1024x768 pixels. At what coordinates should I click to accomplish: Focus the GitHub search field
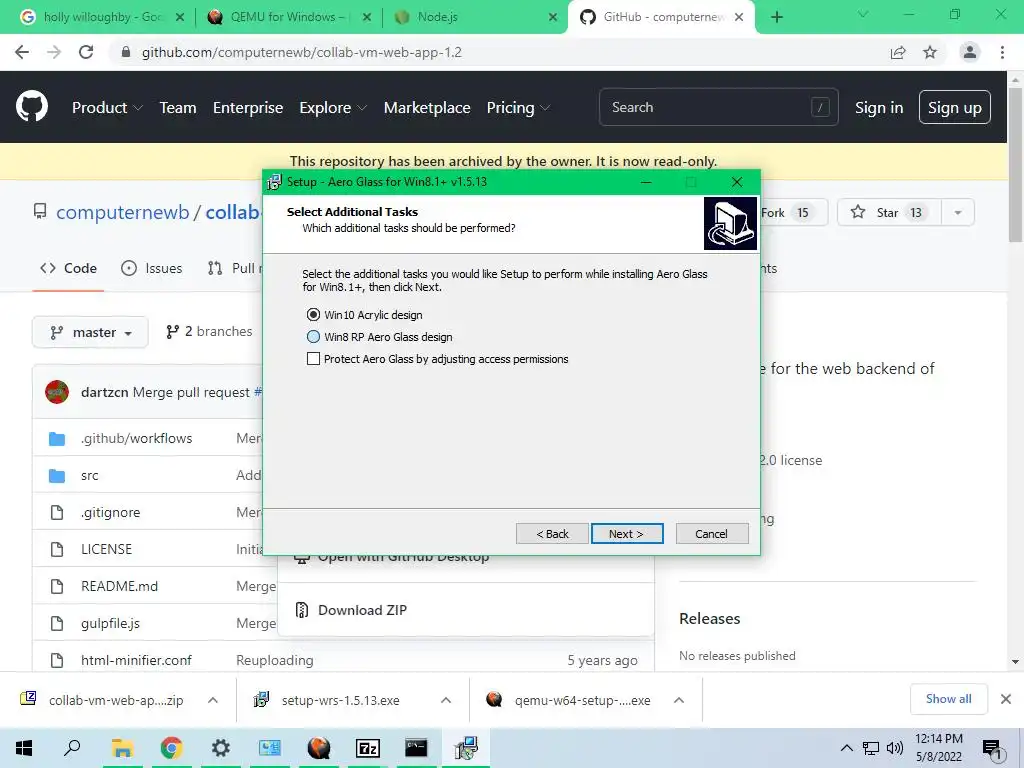click(x=718, y=107)
